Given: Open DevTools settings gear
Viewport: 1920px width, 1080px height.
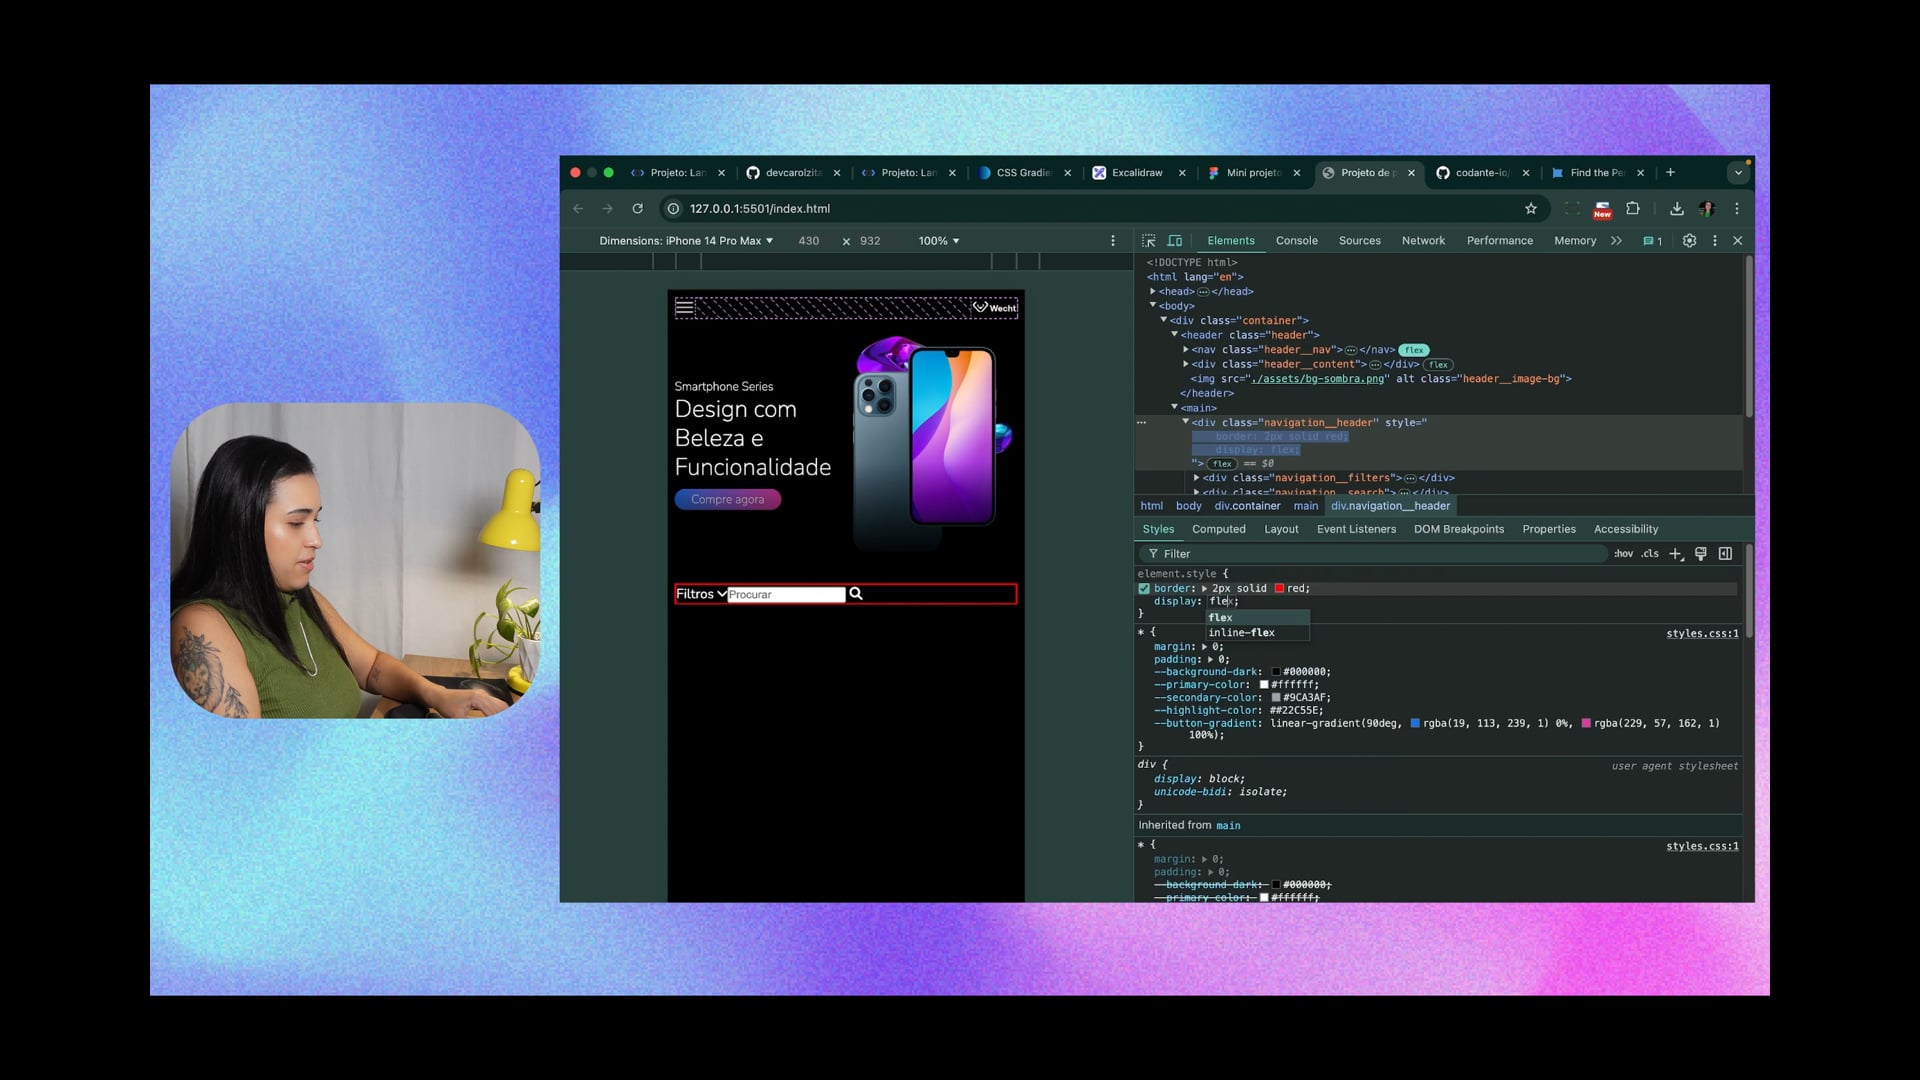Looking at the screenshot, I should click(1689, 241).
